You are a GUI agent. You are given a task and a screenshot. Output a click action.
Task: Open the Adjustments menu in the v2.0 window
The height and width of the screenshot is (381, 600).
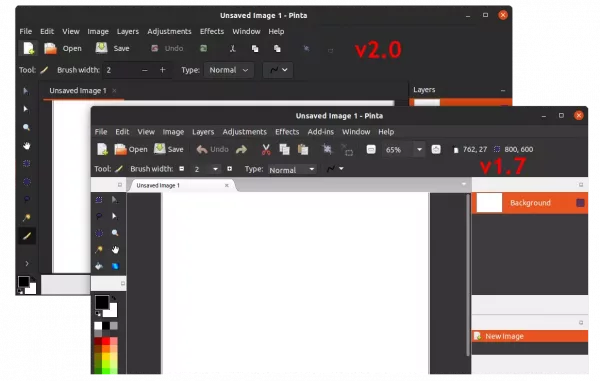169,31
